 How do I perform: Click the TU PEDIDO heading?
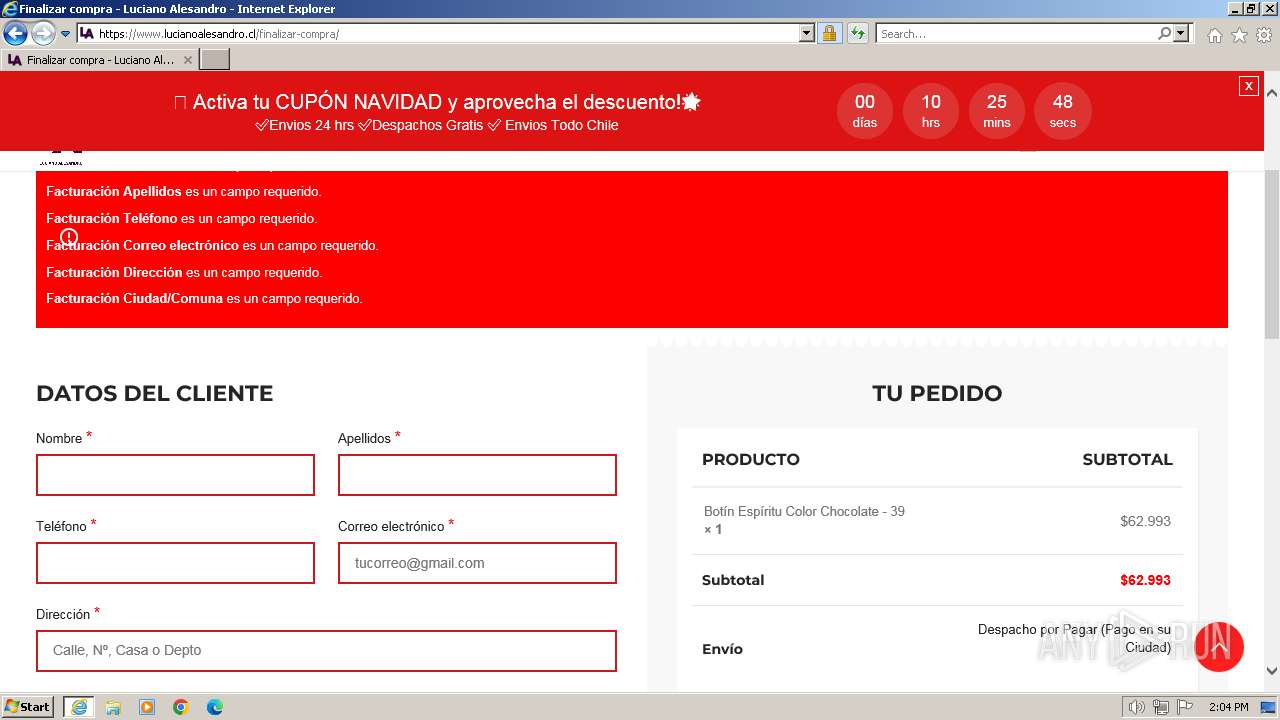937,393
